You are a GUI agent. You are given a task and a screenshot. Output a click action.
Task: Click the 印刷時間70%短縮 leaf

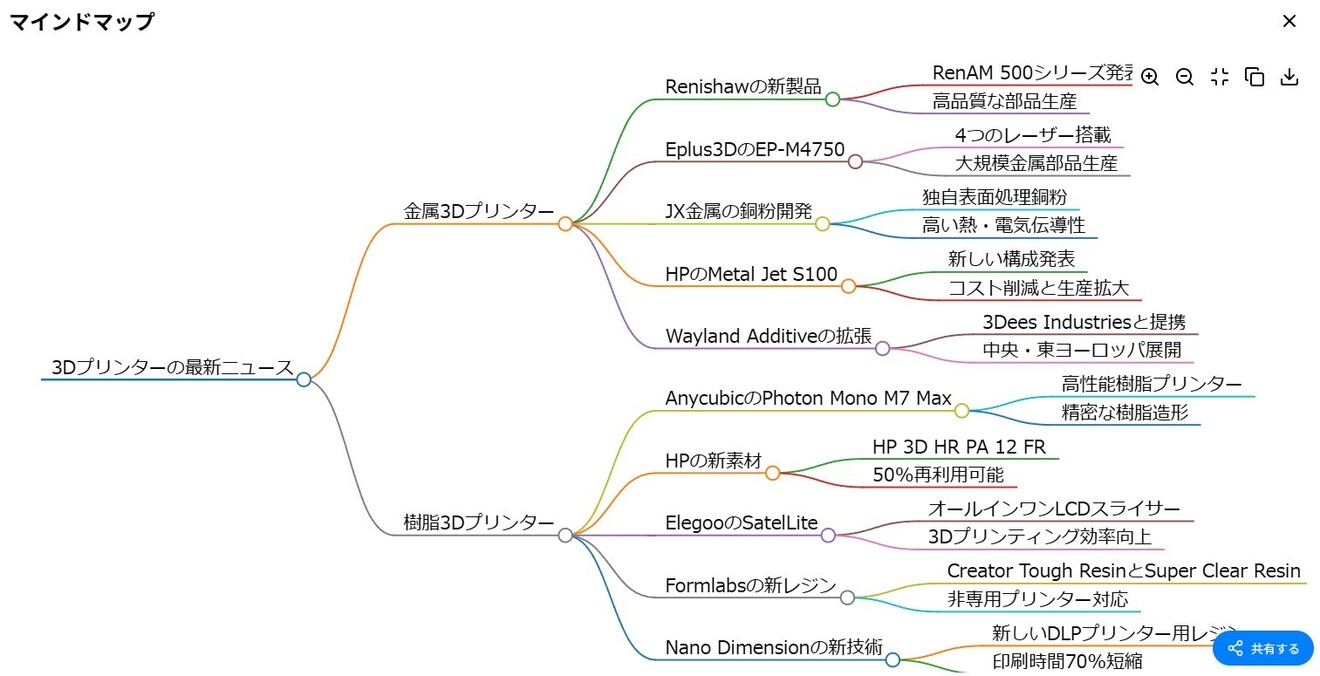click(1067, 661)
